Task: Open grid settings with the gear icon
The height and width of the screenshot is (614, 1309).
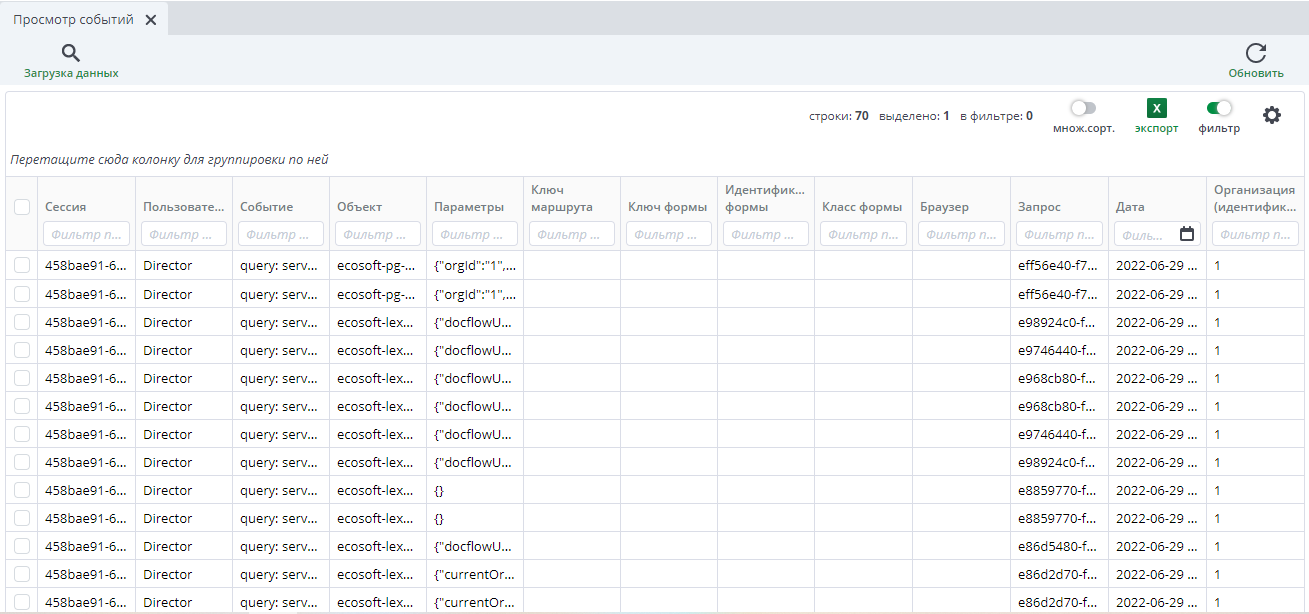Action: [x=1271, y=115]
